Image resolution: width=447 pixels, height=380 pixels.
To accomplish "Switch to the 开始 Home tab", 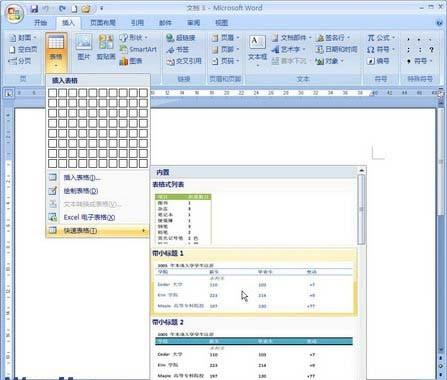I will [x=41, y=23].
